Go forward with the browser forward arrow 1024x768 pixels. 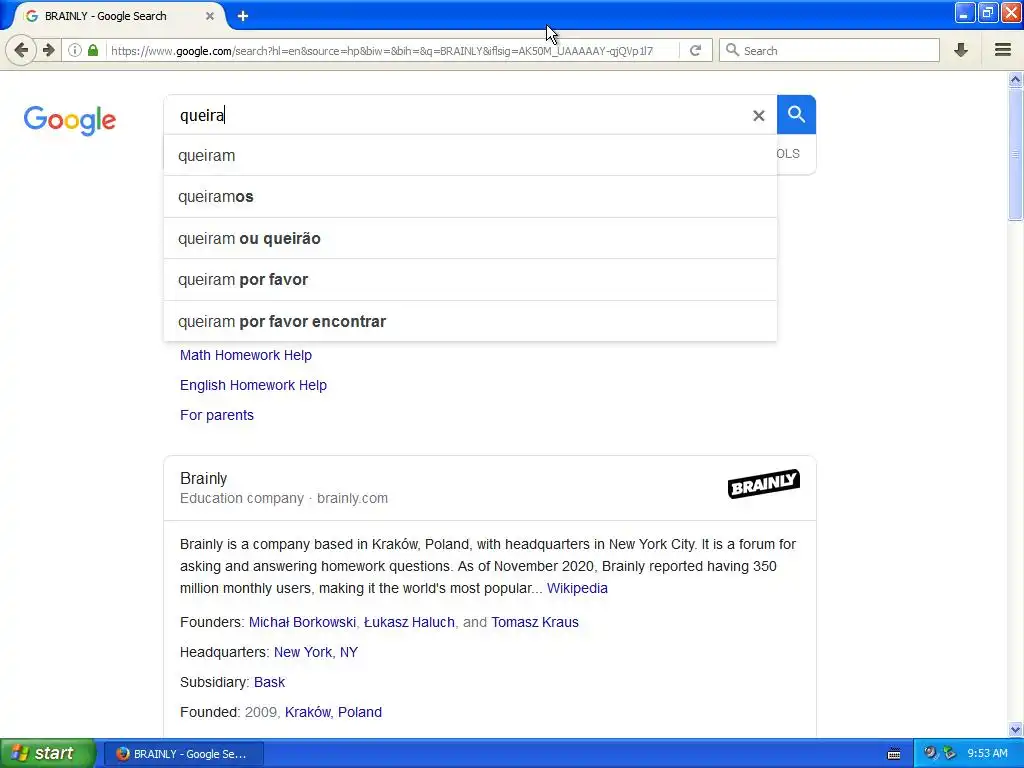(x=48, y=50)
